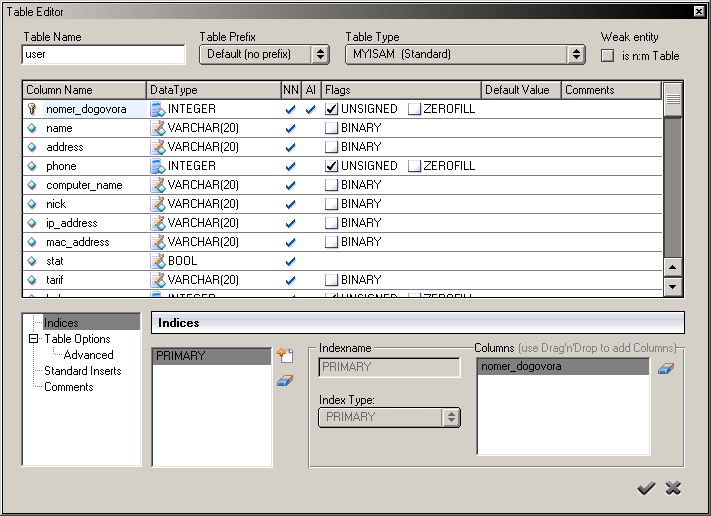Image resolution: width=711 pixels, height=516 pixels.
Task: Select PRIMARY in the index list
Action: (x=212, y=356)
